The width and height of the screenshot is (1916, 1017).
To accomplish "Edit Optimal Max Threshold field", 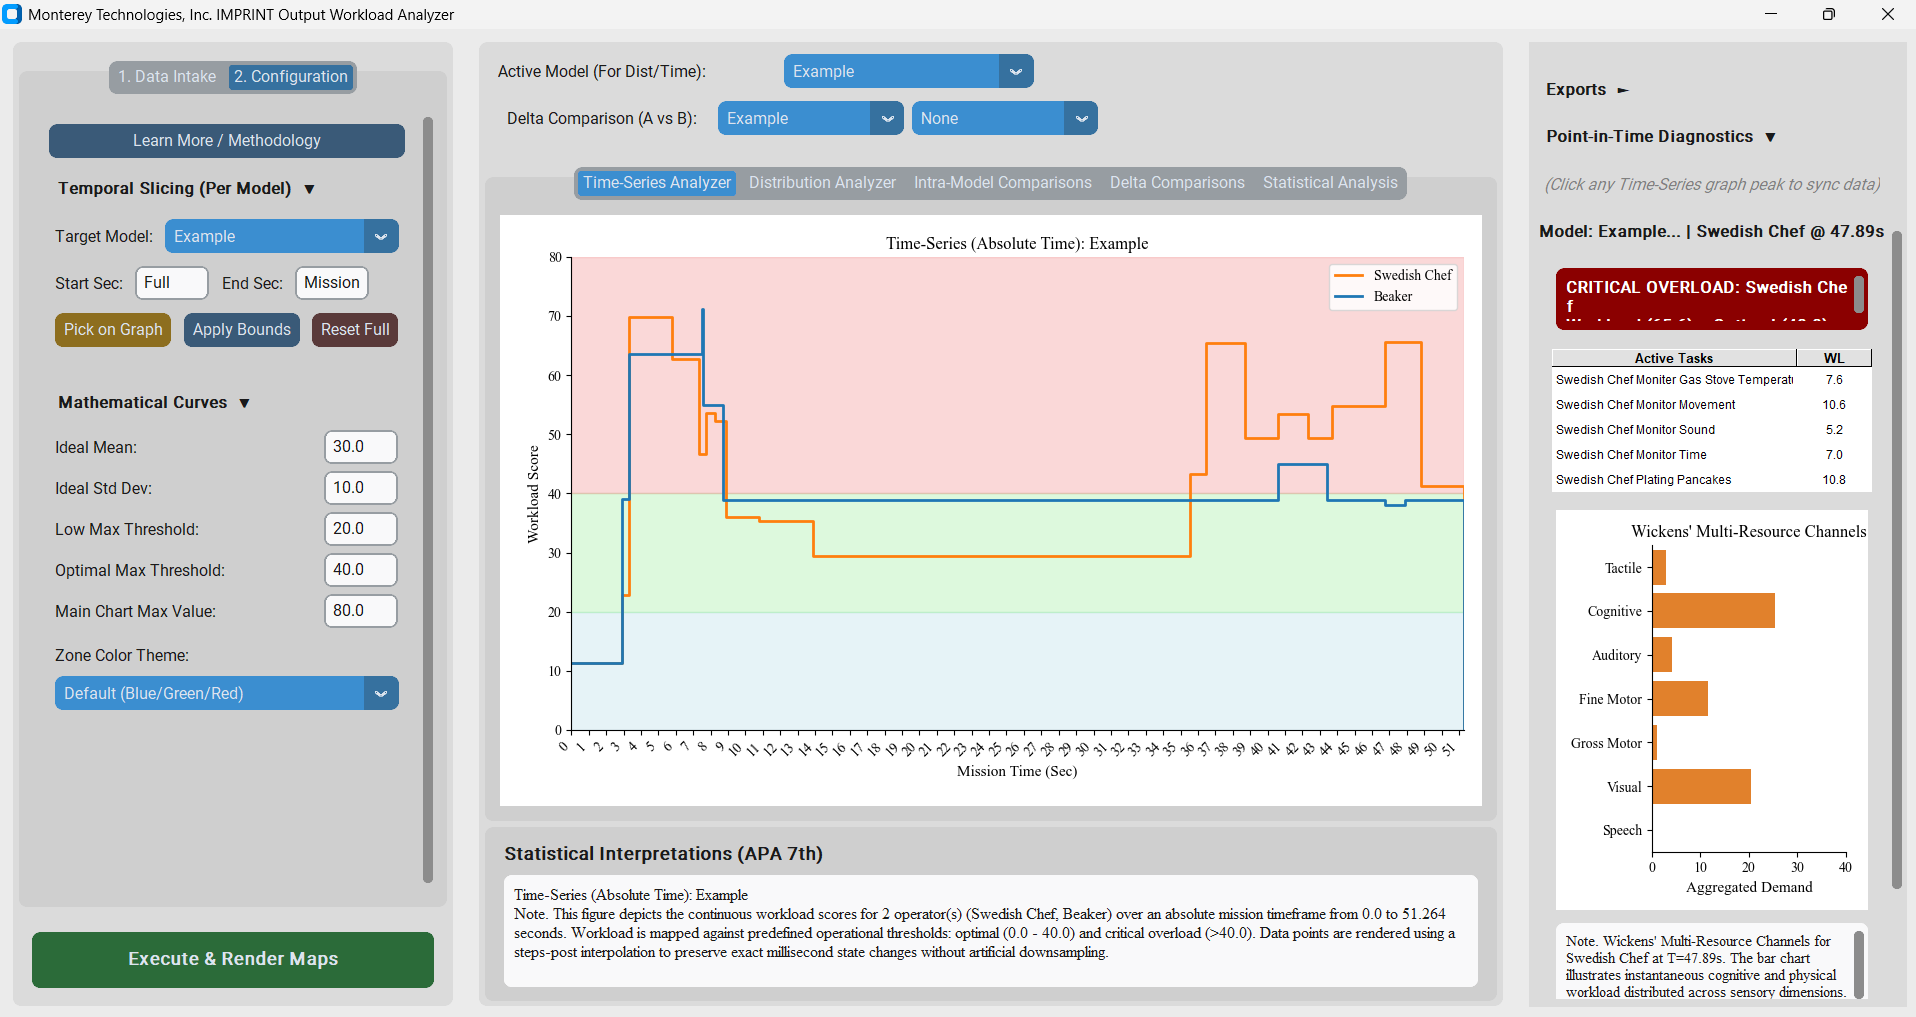I will pyautogui.click(x=361, y=570).
